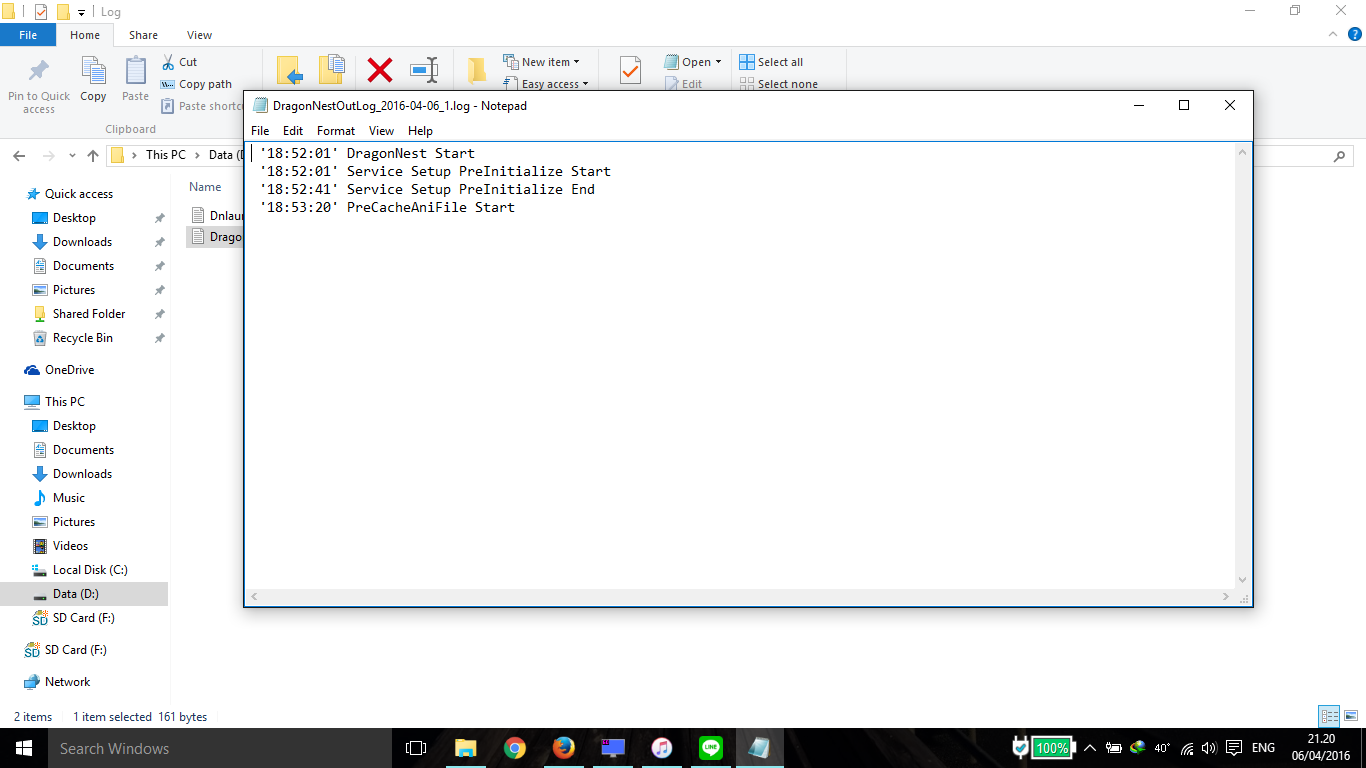Select This PC in navigation pane
This screenshot has width=1366, height=768.
tap(64, 402)
